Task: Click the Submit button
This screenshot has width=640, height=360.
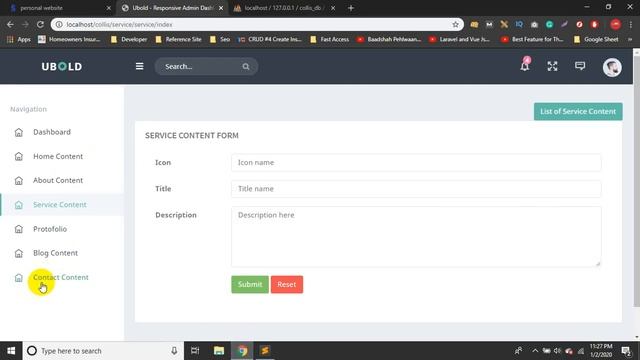Action: 250,284
